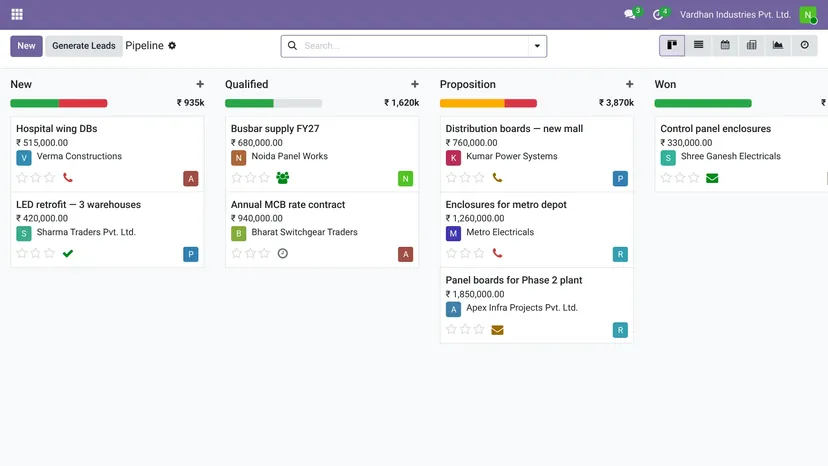Image resolution: width=828 pixels, height=466 pixels.
Task: Switch to List view
Action: click(x=698, y=45)
